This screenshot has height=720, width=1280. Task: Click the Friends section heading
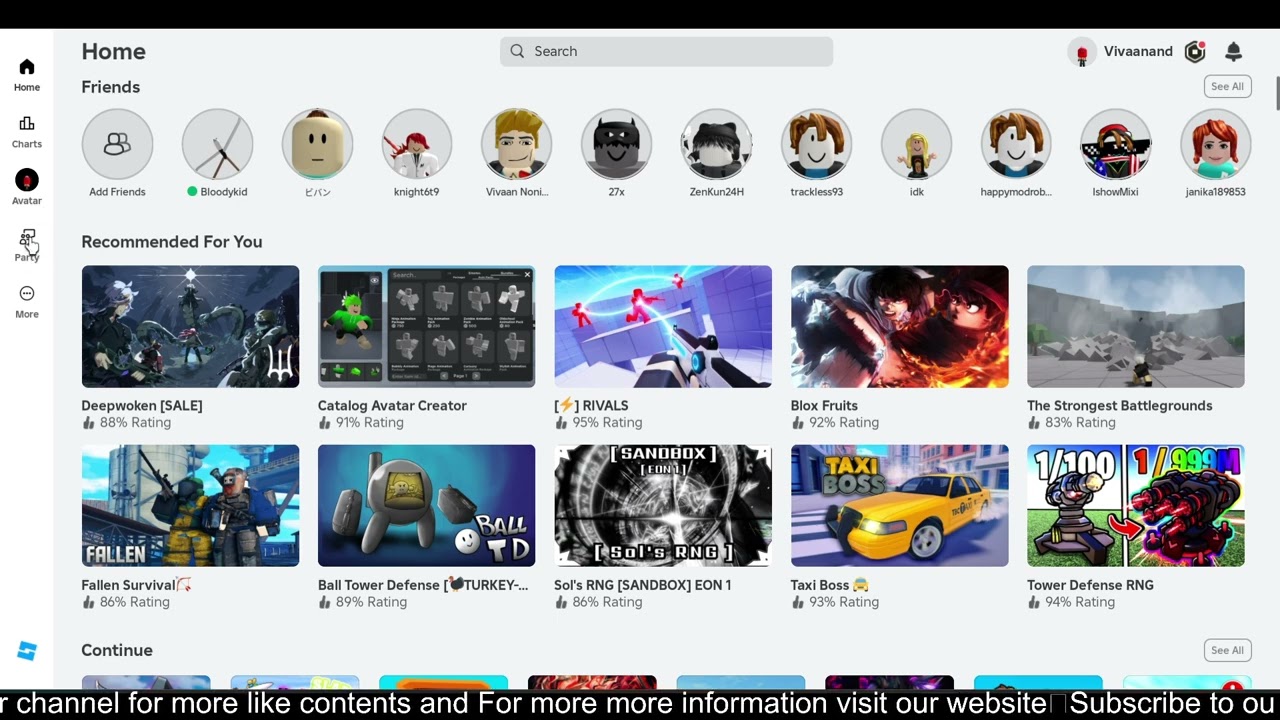[x=111, y=87]
